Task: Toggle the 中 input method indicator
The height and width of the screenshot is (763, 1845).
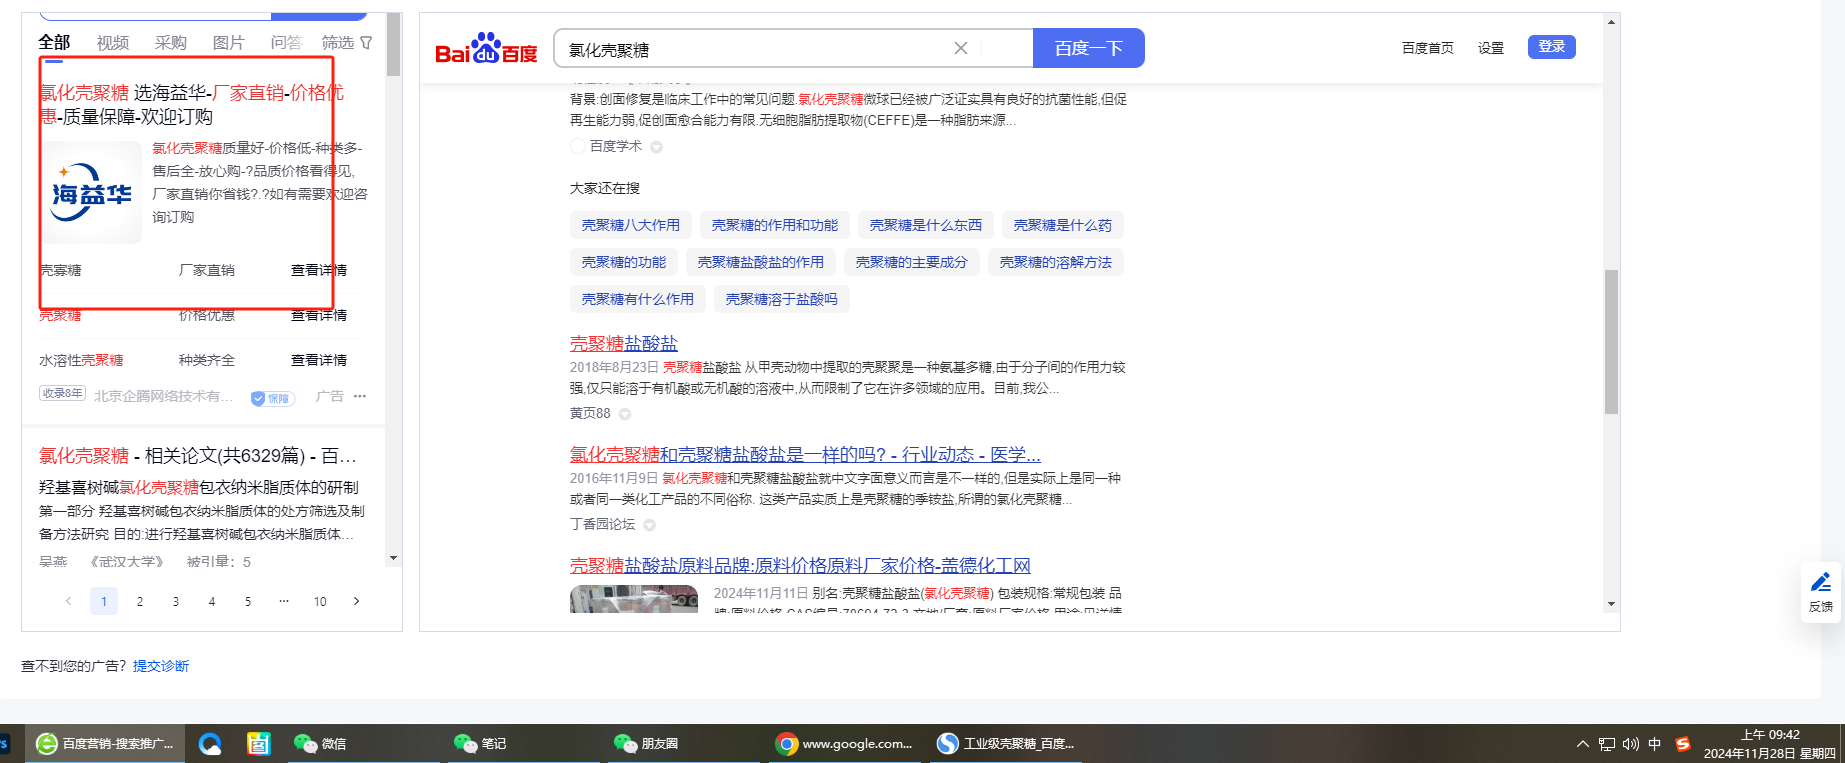Action: (x=1655, y=744)
